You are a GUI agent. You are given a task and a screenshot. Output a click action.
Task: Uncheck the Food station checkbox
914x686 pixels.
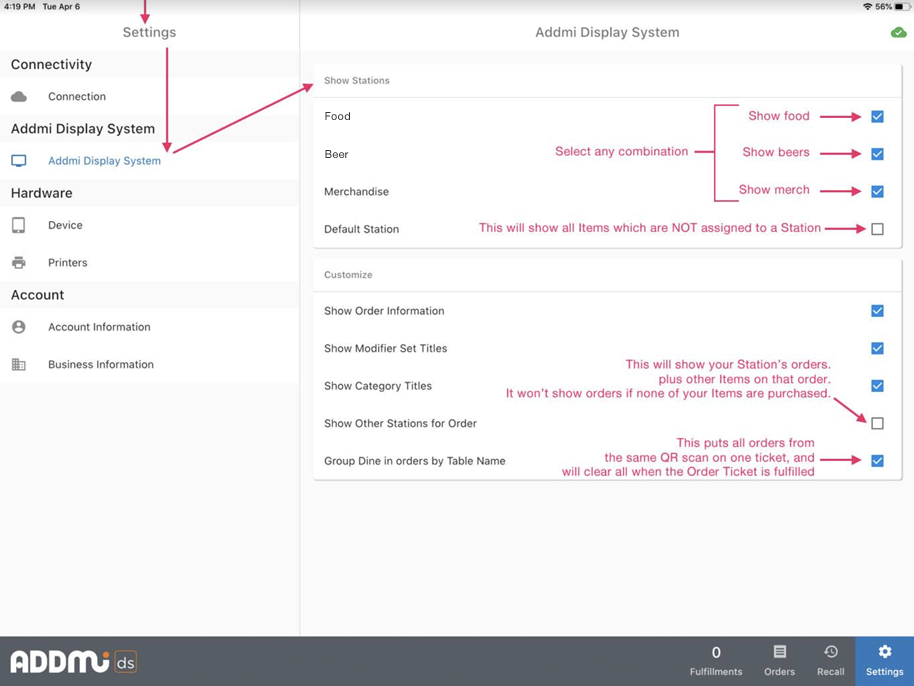(877, 117)
